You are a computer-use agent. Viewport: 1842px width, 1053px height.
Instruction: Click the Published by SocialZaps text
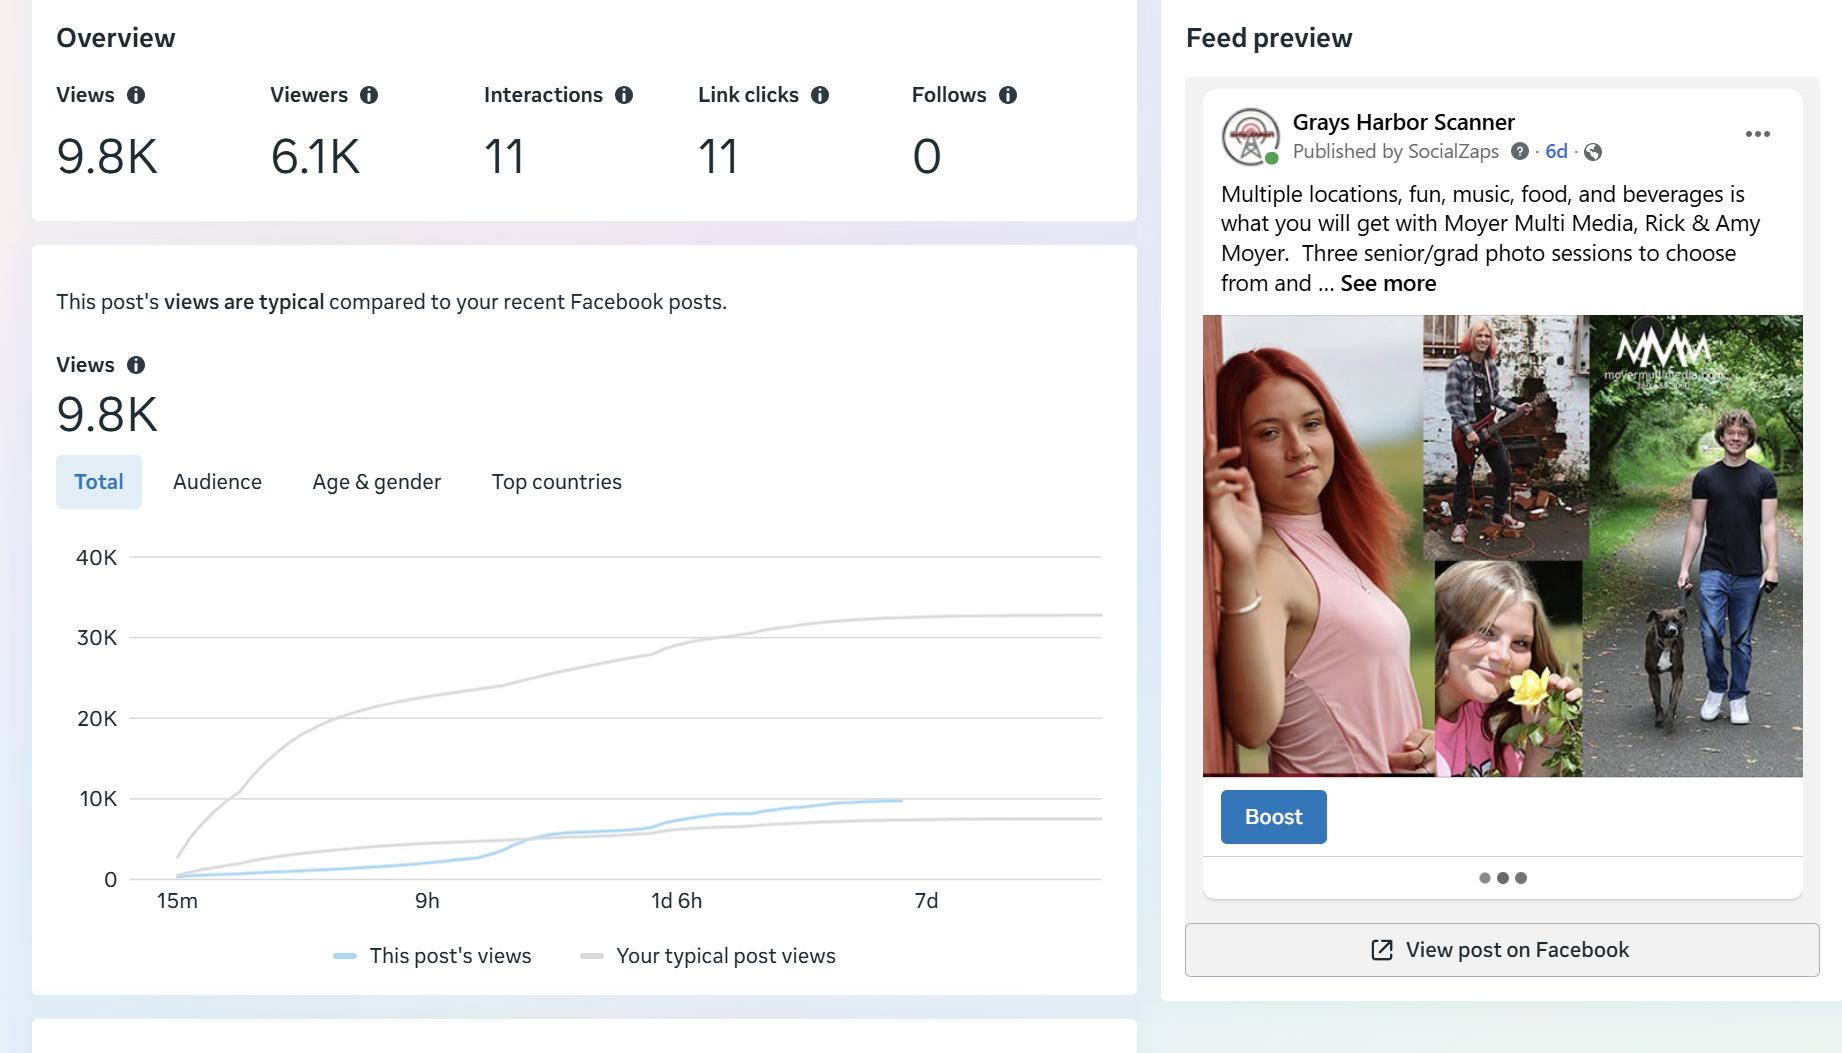[1396, 151]
